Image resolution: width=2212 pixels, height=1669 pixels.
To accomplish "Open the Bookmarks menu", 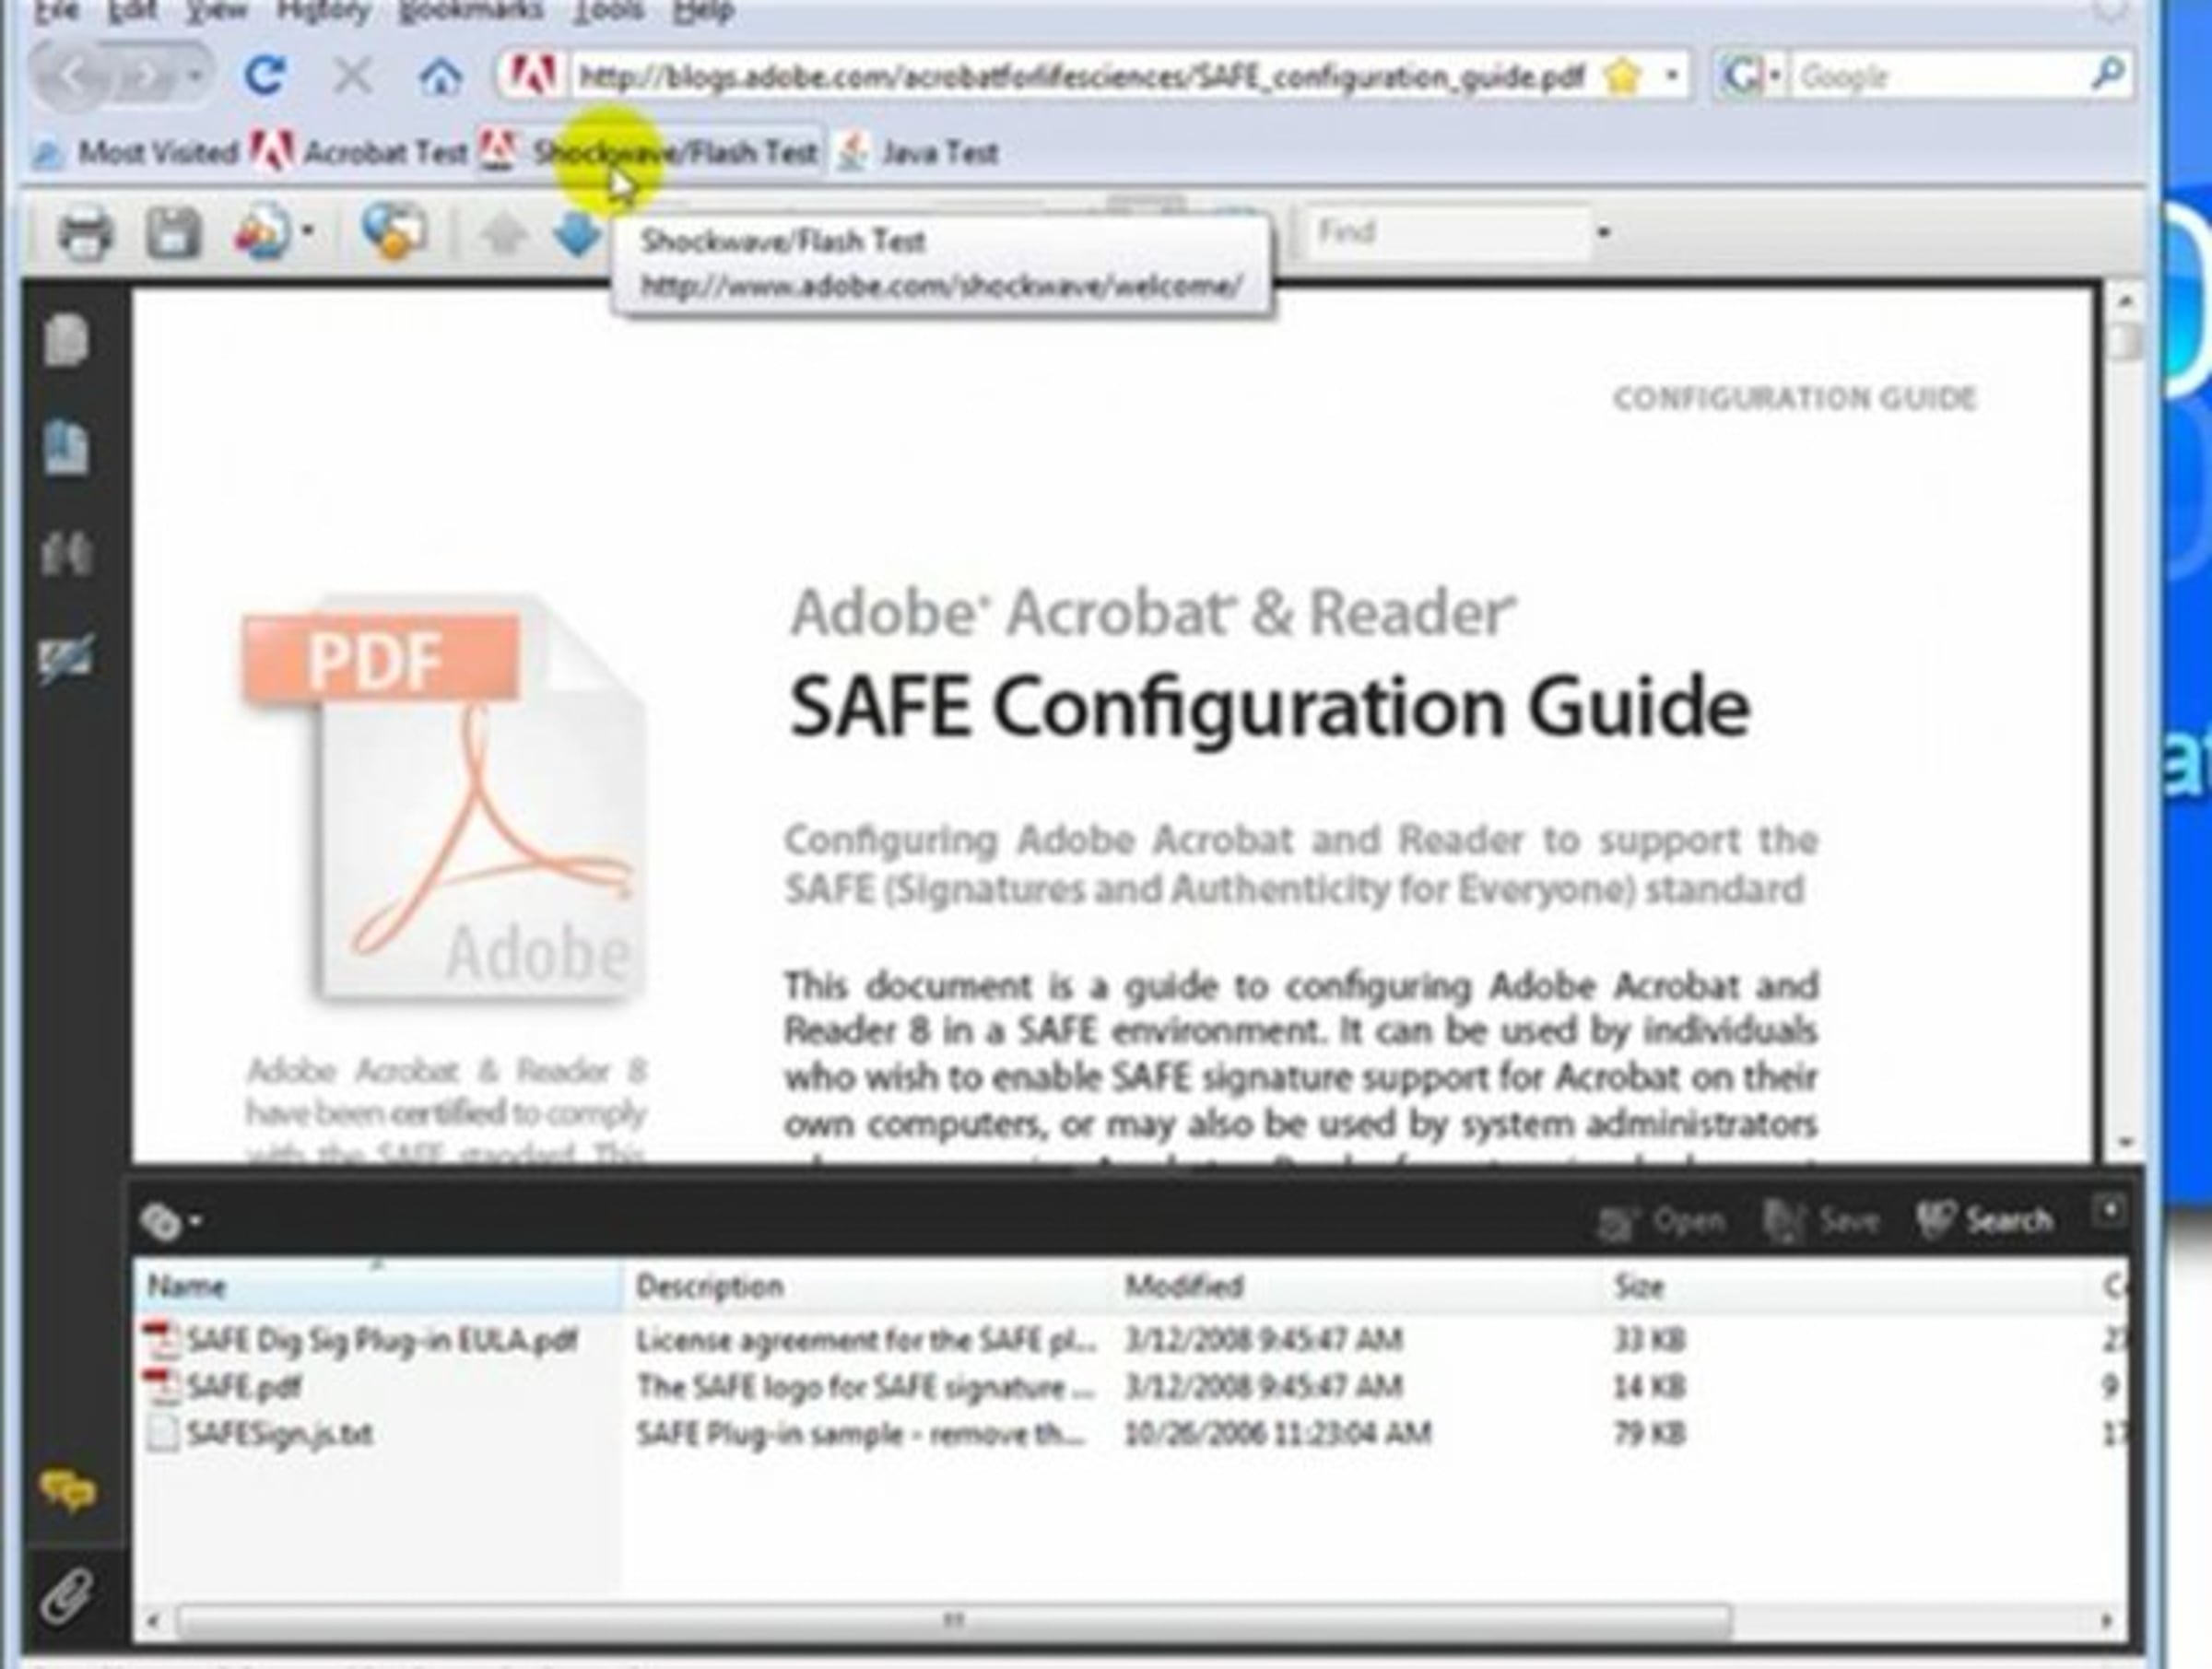I will [470, 11].
